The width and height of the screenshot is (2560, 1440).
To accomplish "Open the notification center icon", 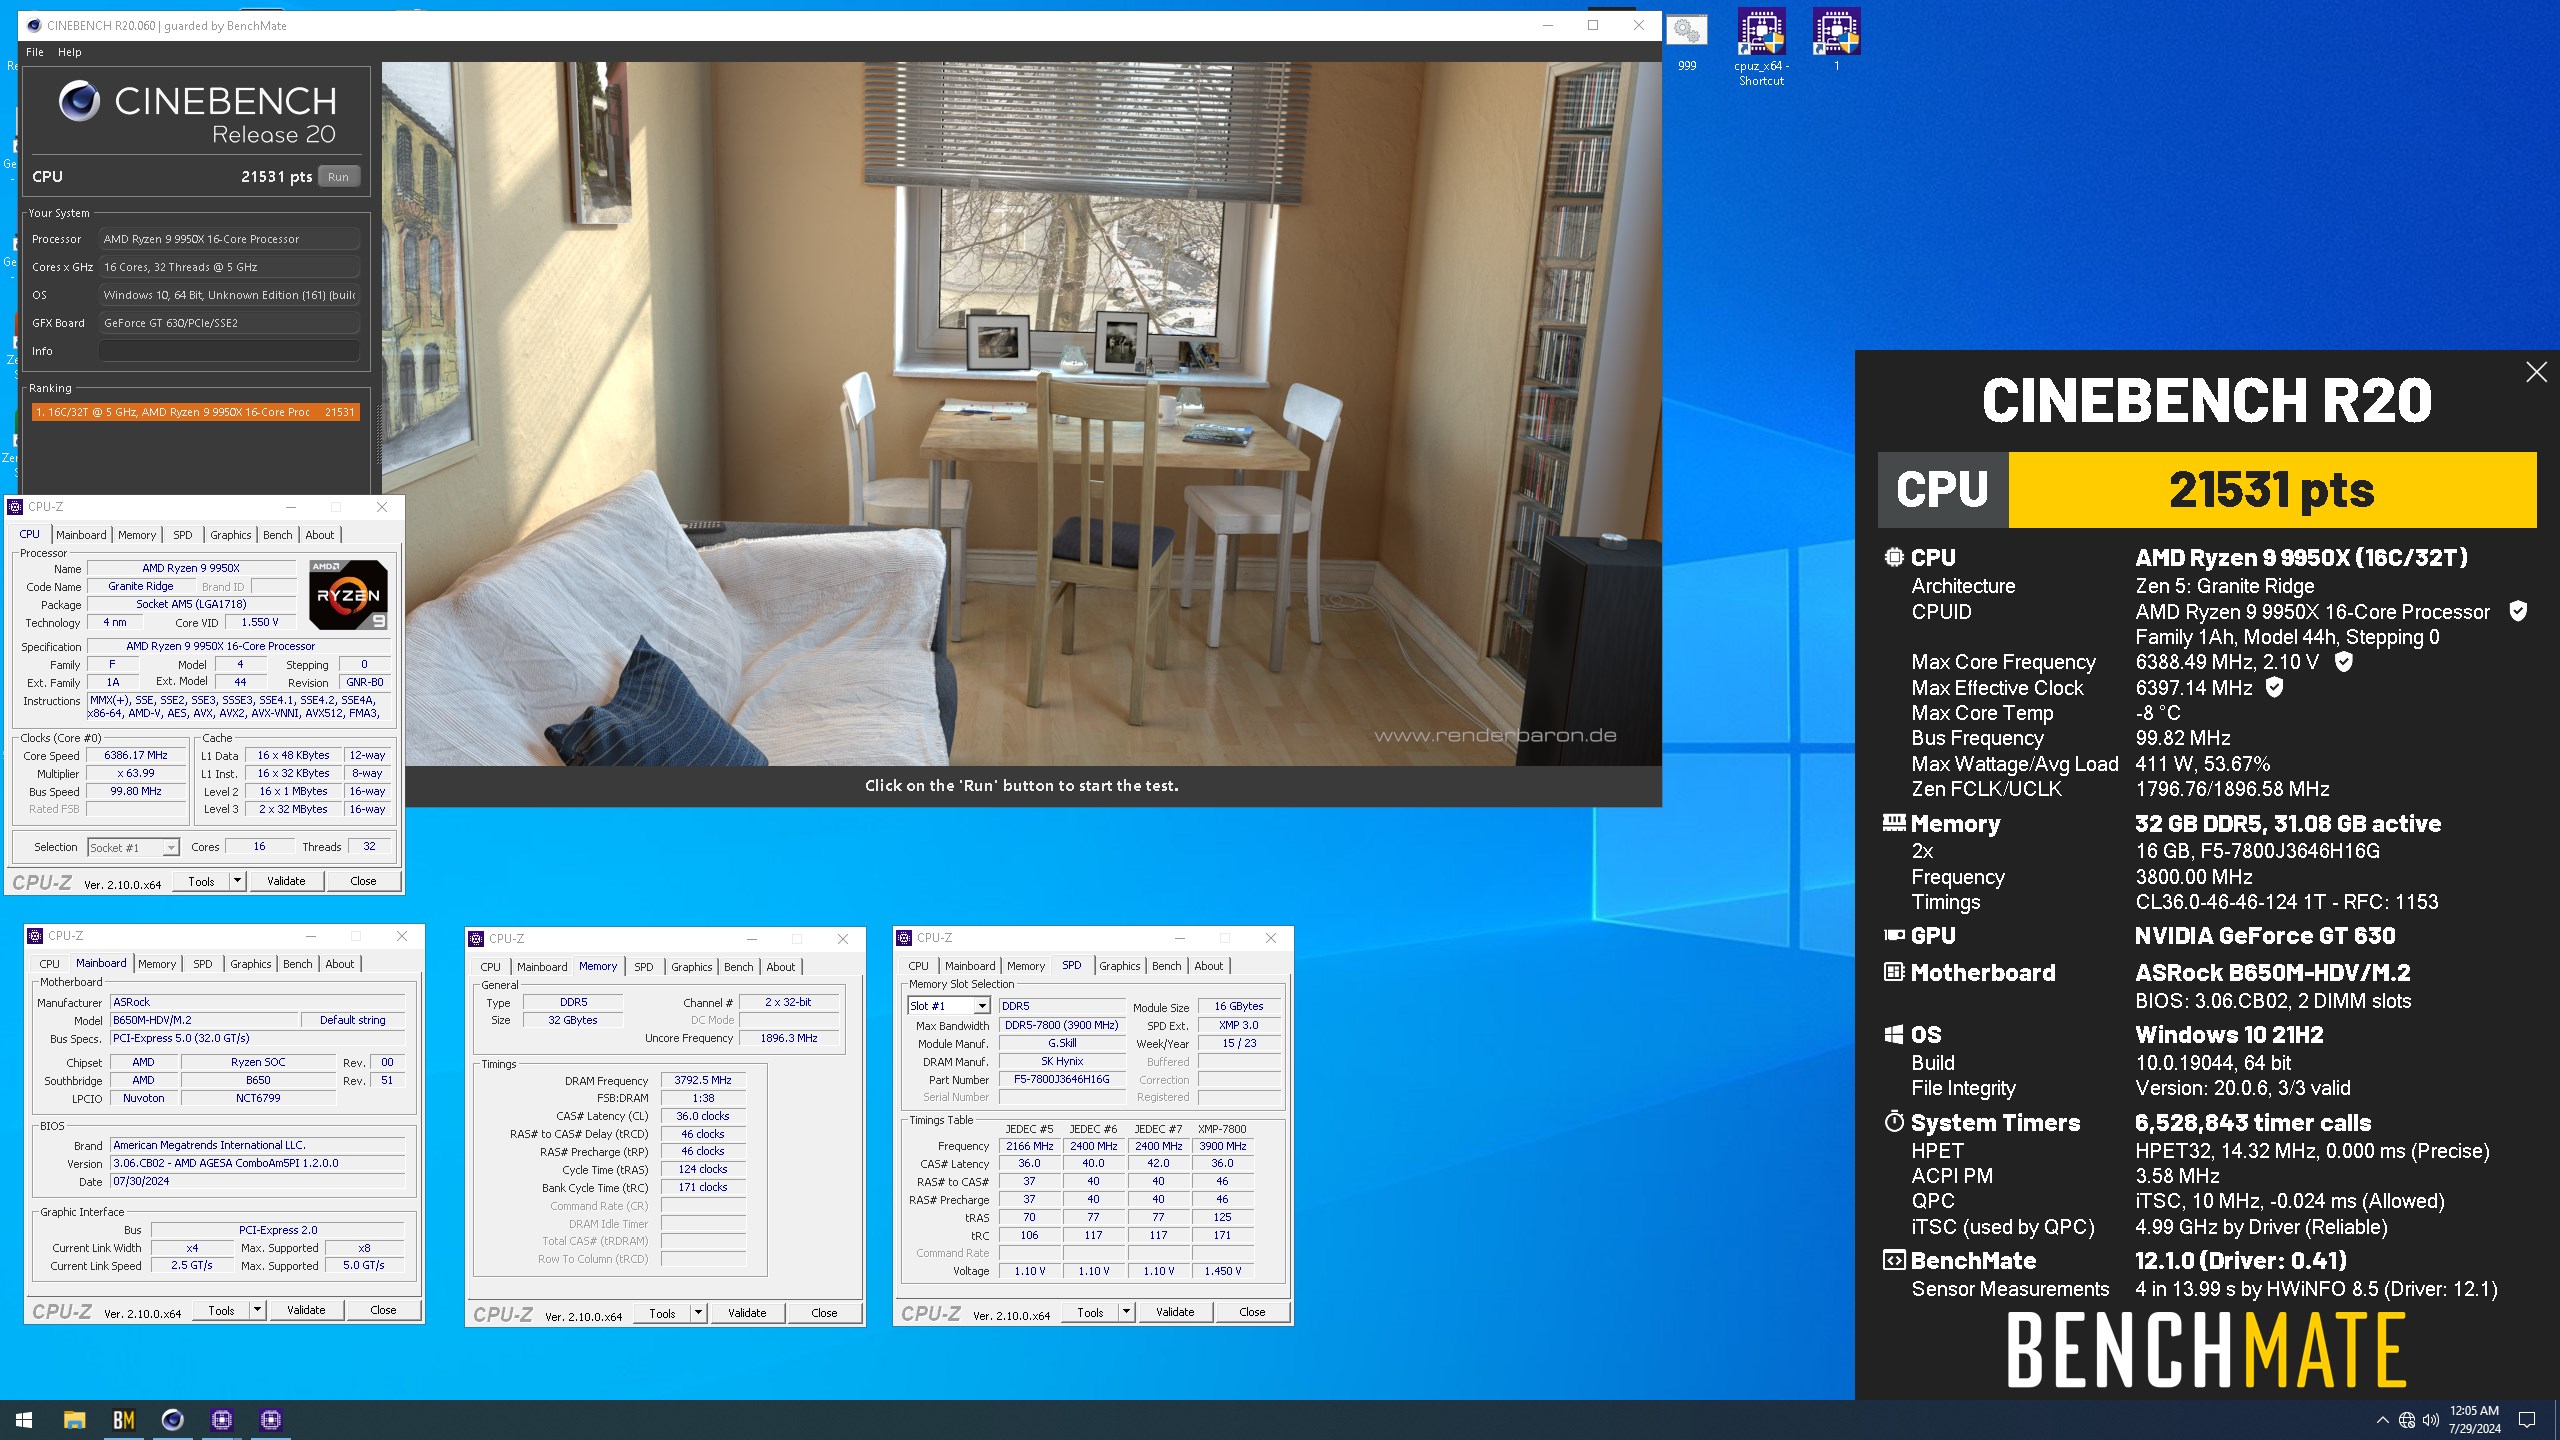I will point(2527,1420).
